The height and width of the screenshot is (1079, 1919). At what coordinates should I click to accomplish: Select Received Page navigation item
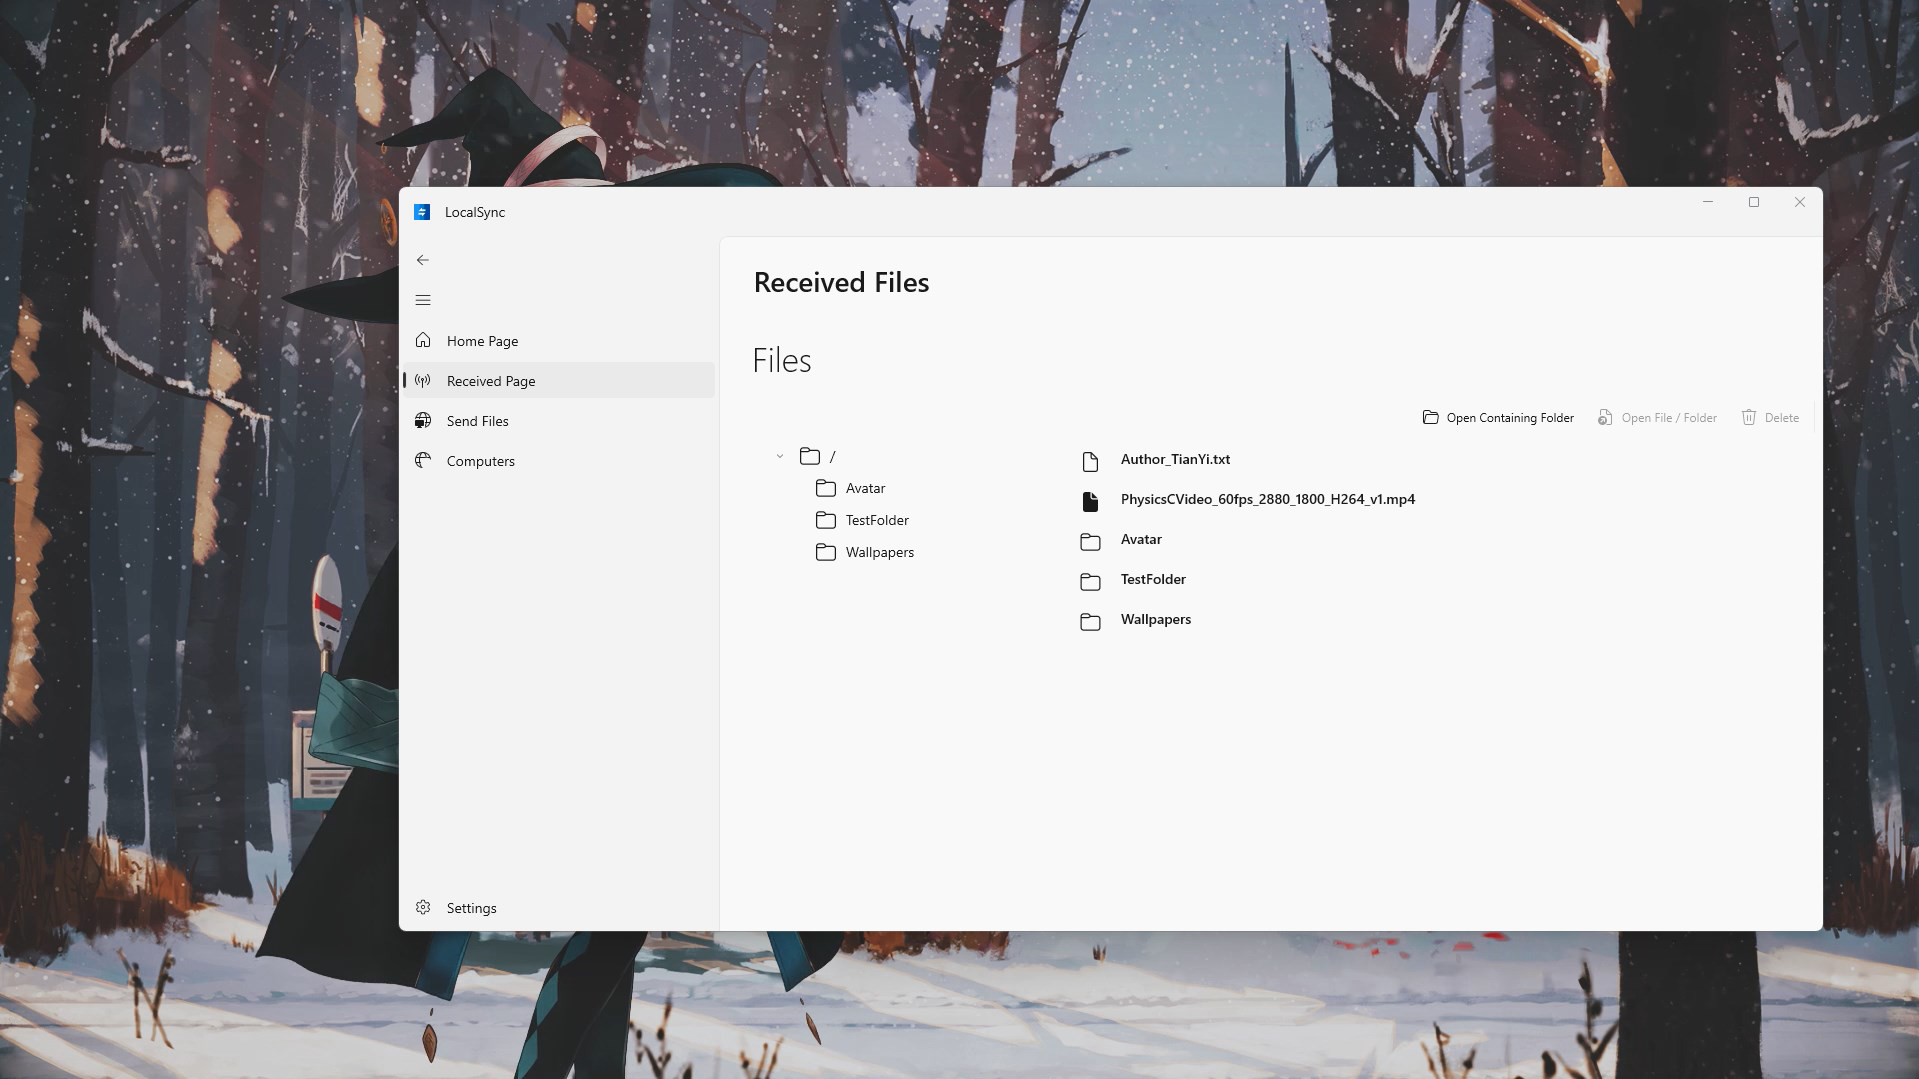pos(559,381)
